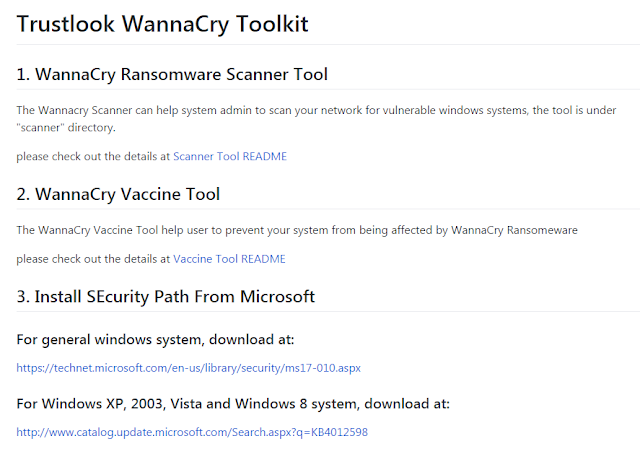The image size is (640, 462).
Task: Click text 'For general windows system, download at:'
Action: pyautogui.click(x=156, y=340)
